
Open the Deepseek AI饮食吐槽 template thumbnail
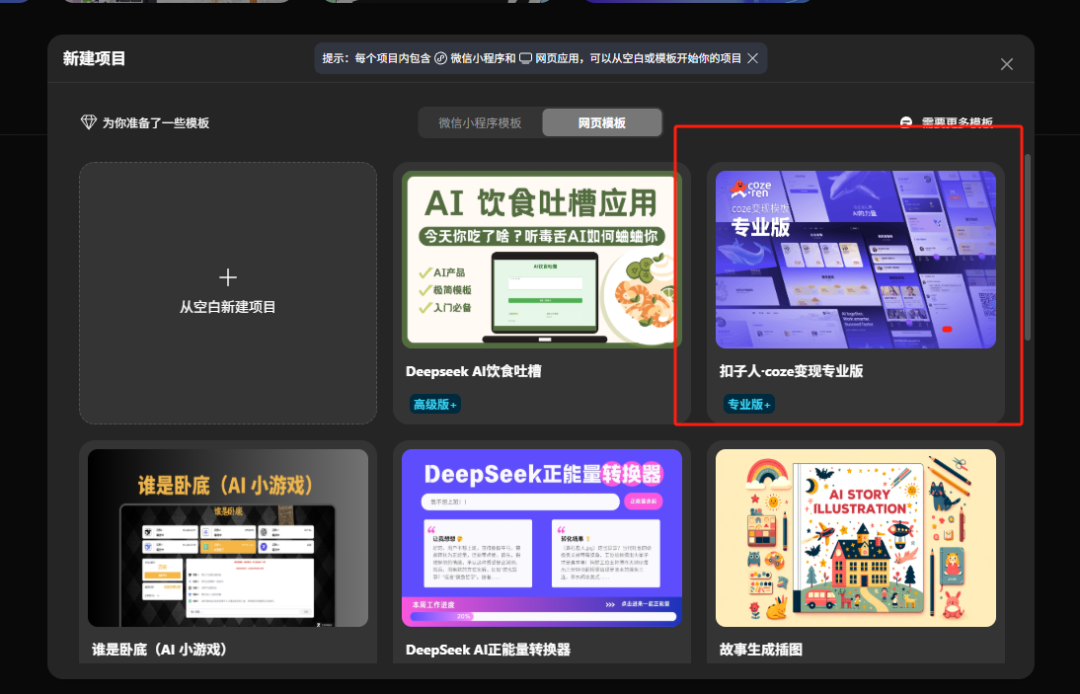542,258
